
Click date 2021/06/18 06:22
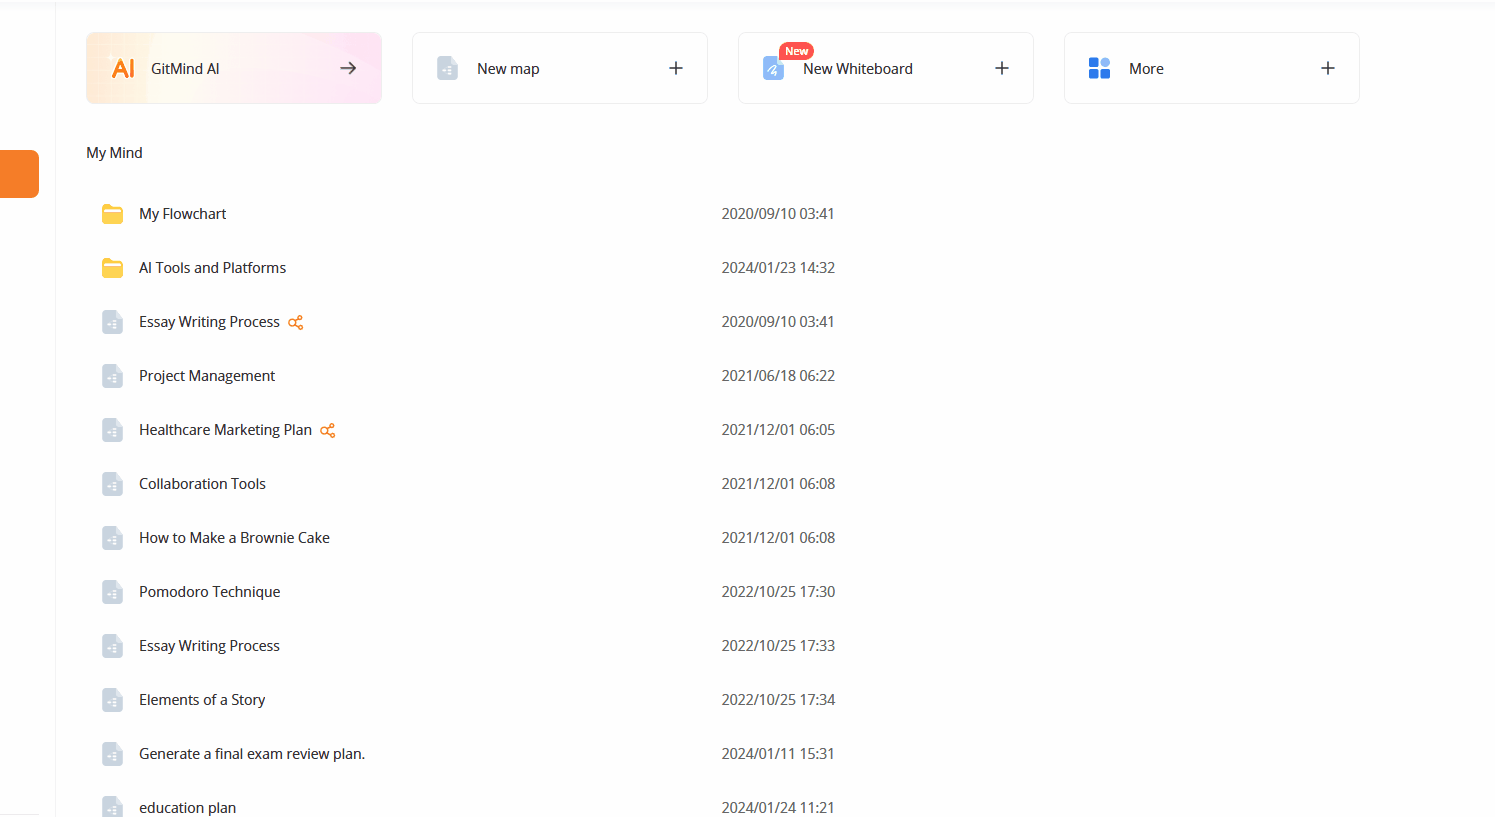[x=778, y=376]
